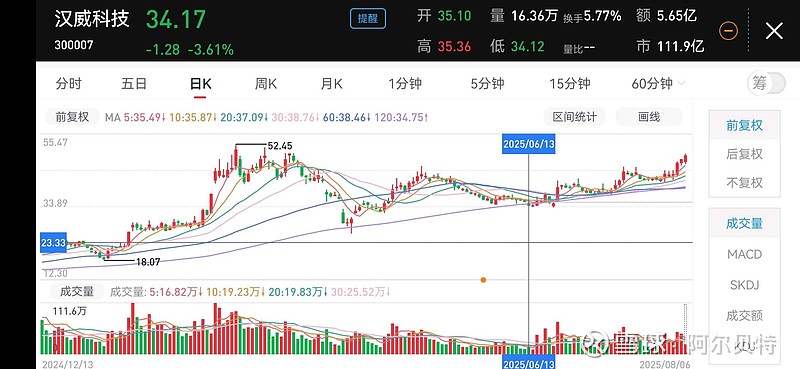
Task: Expand the 60分钟 period dropdown
Action: [658, 84]
